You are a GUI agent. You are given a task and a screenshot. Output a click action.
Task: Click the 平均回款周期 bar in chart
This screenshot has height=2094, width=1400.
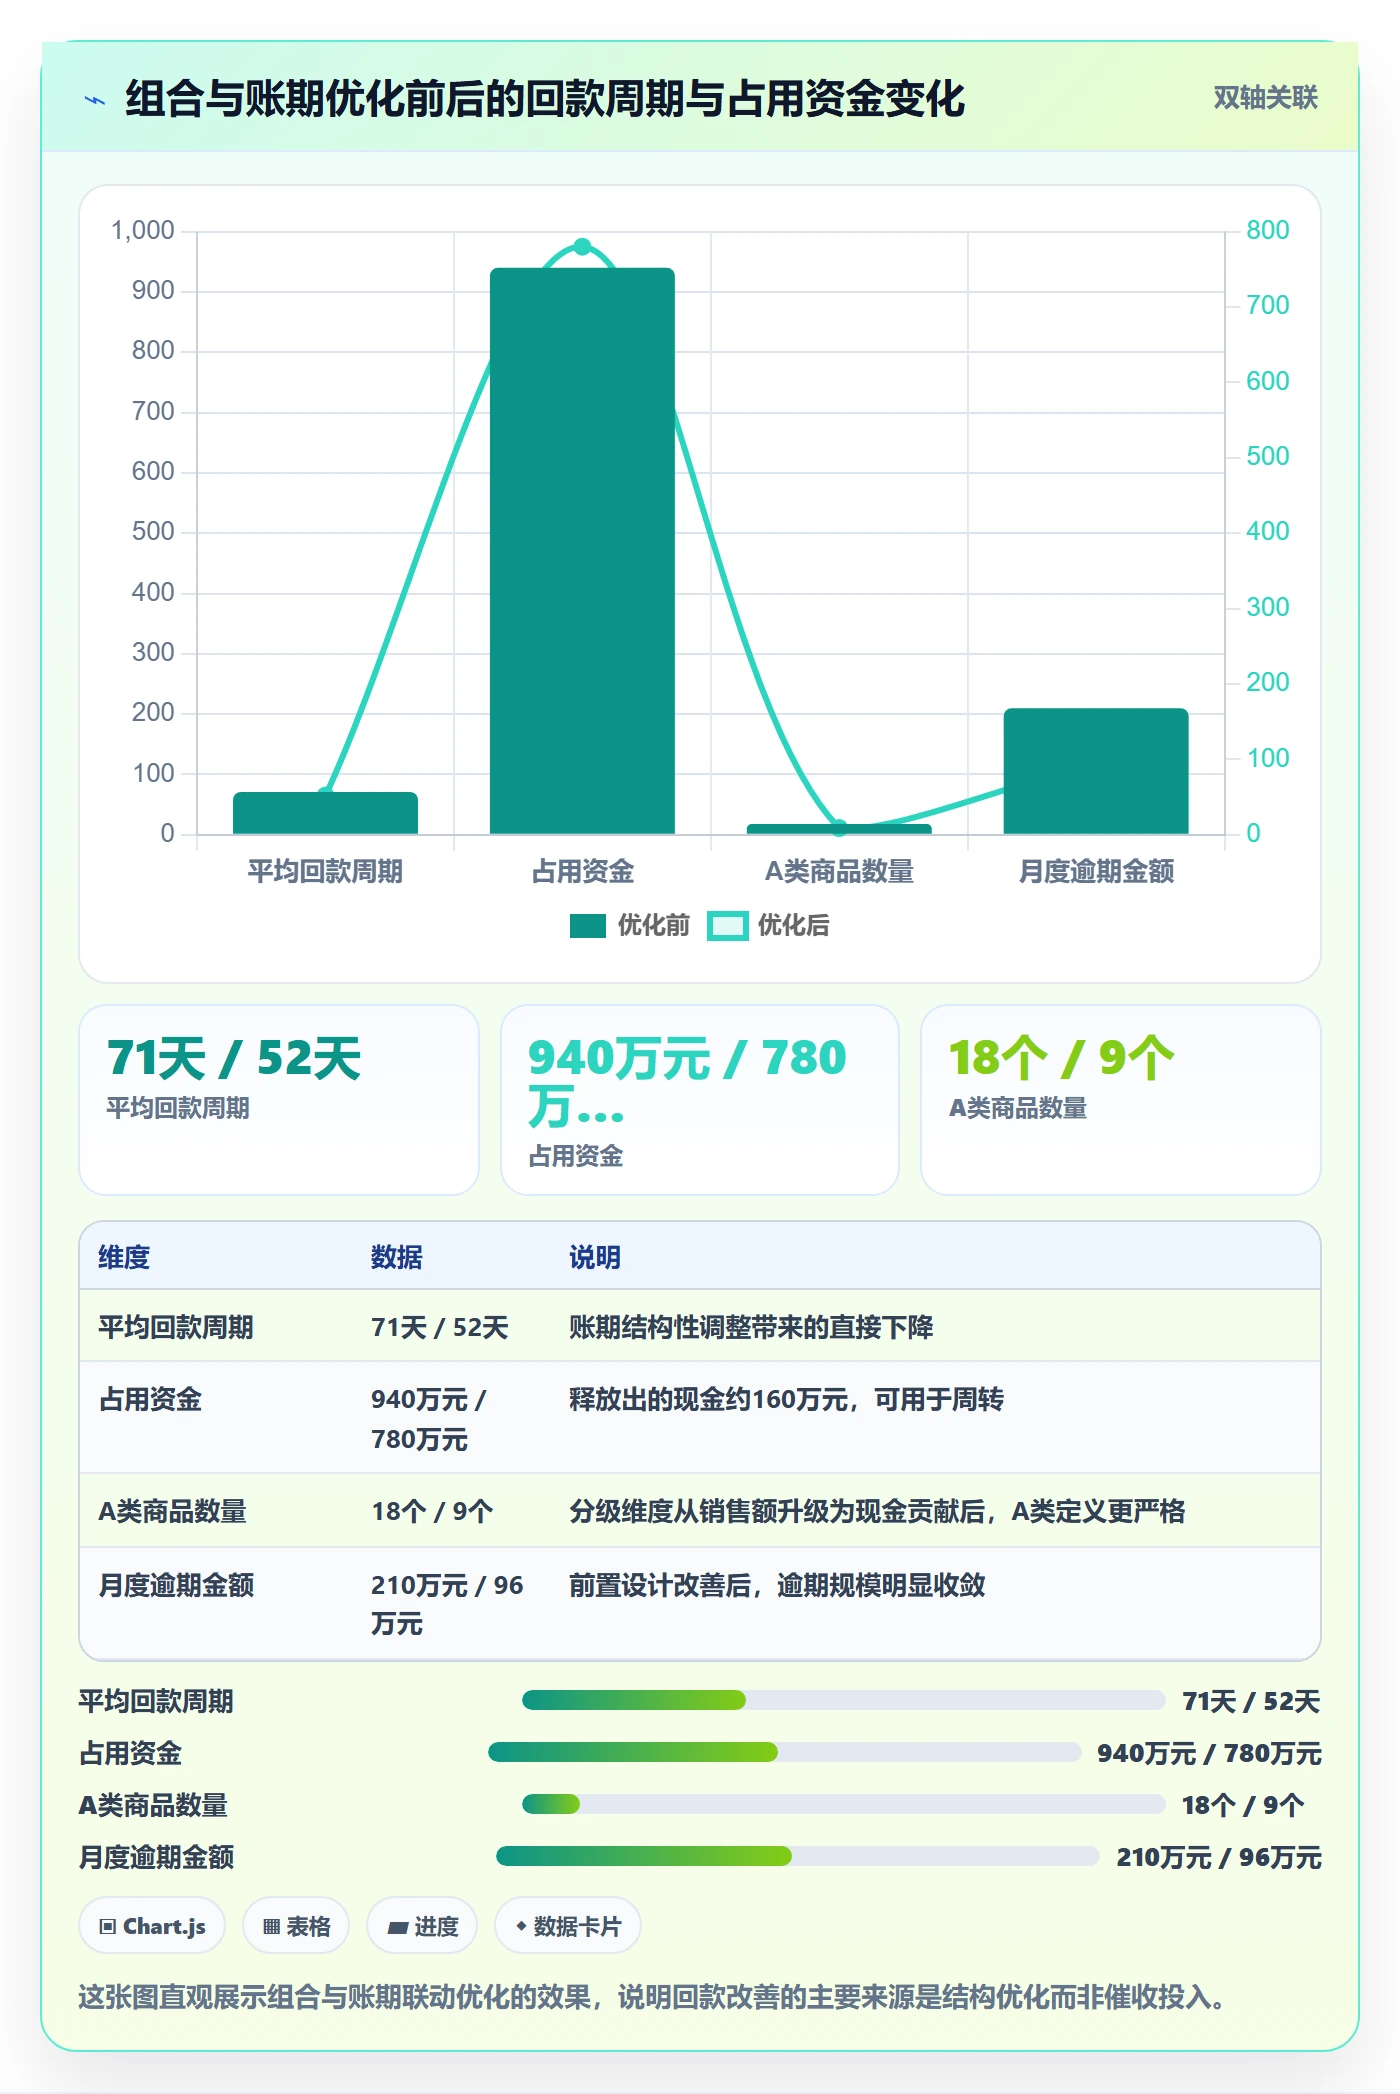click(325, 813)
